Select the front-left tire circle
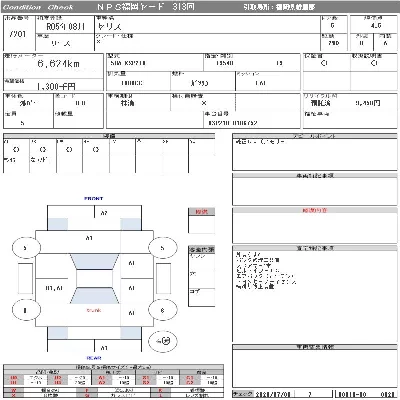The image size is (400, 400). [x=26, y=248]
